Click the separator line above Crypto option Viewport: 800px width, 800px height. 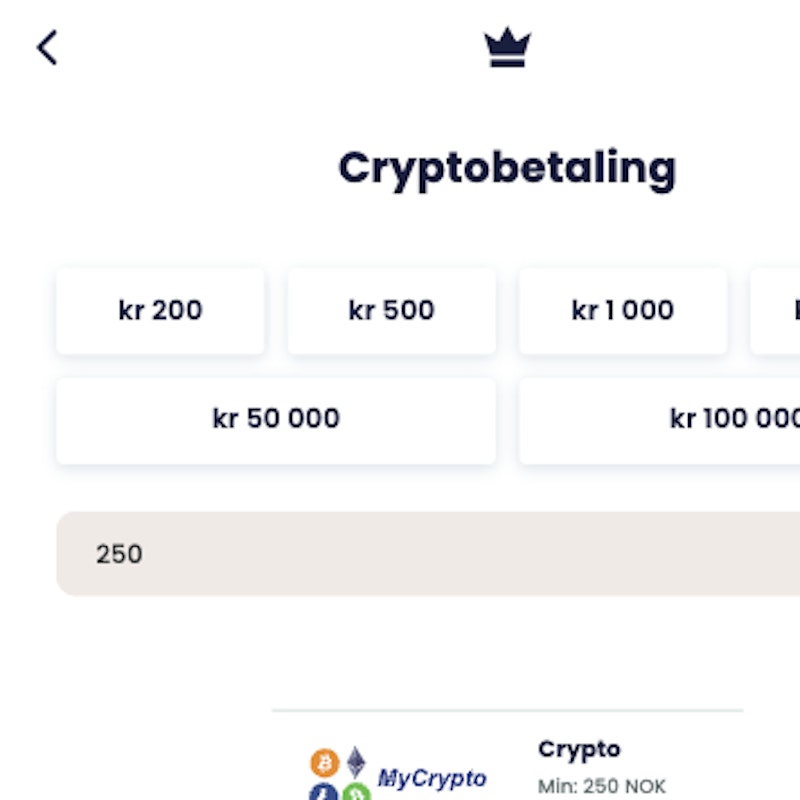click(x=507, y=711)
